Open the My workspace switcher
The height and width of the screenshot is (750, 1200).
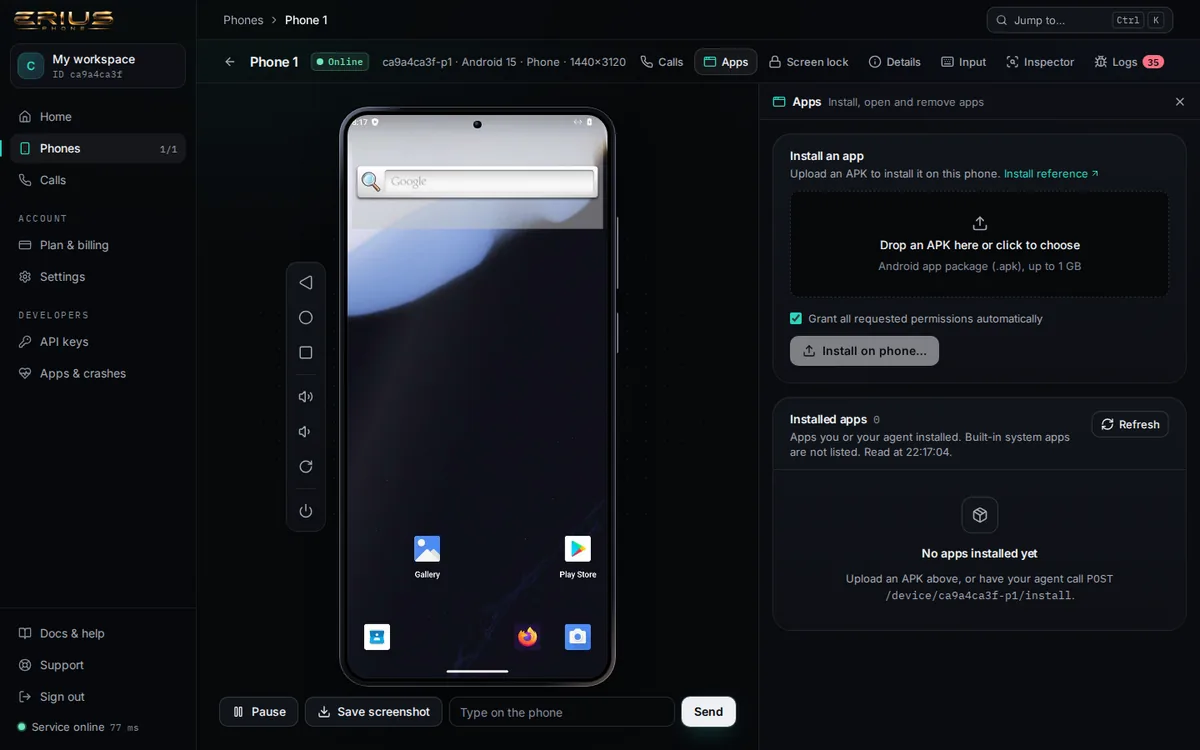pos(98,66)
